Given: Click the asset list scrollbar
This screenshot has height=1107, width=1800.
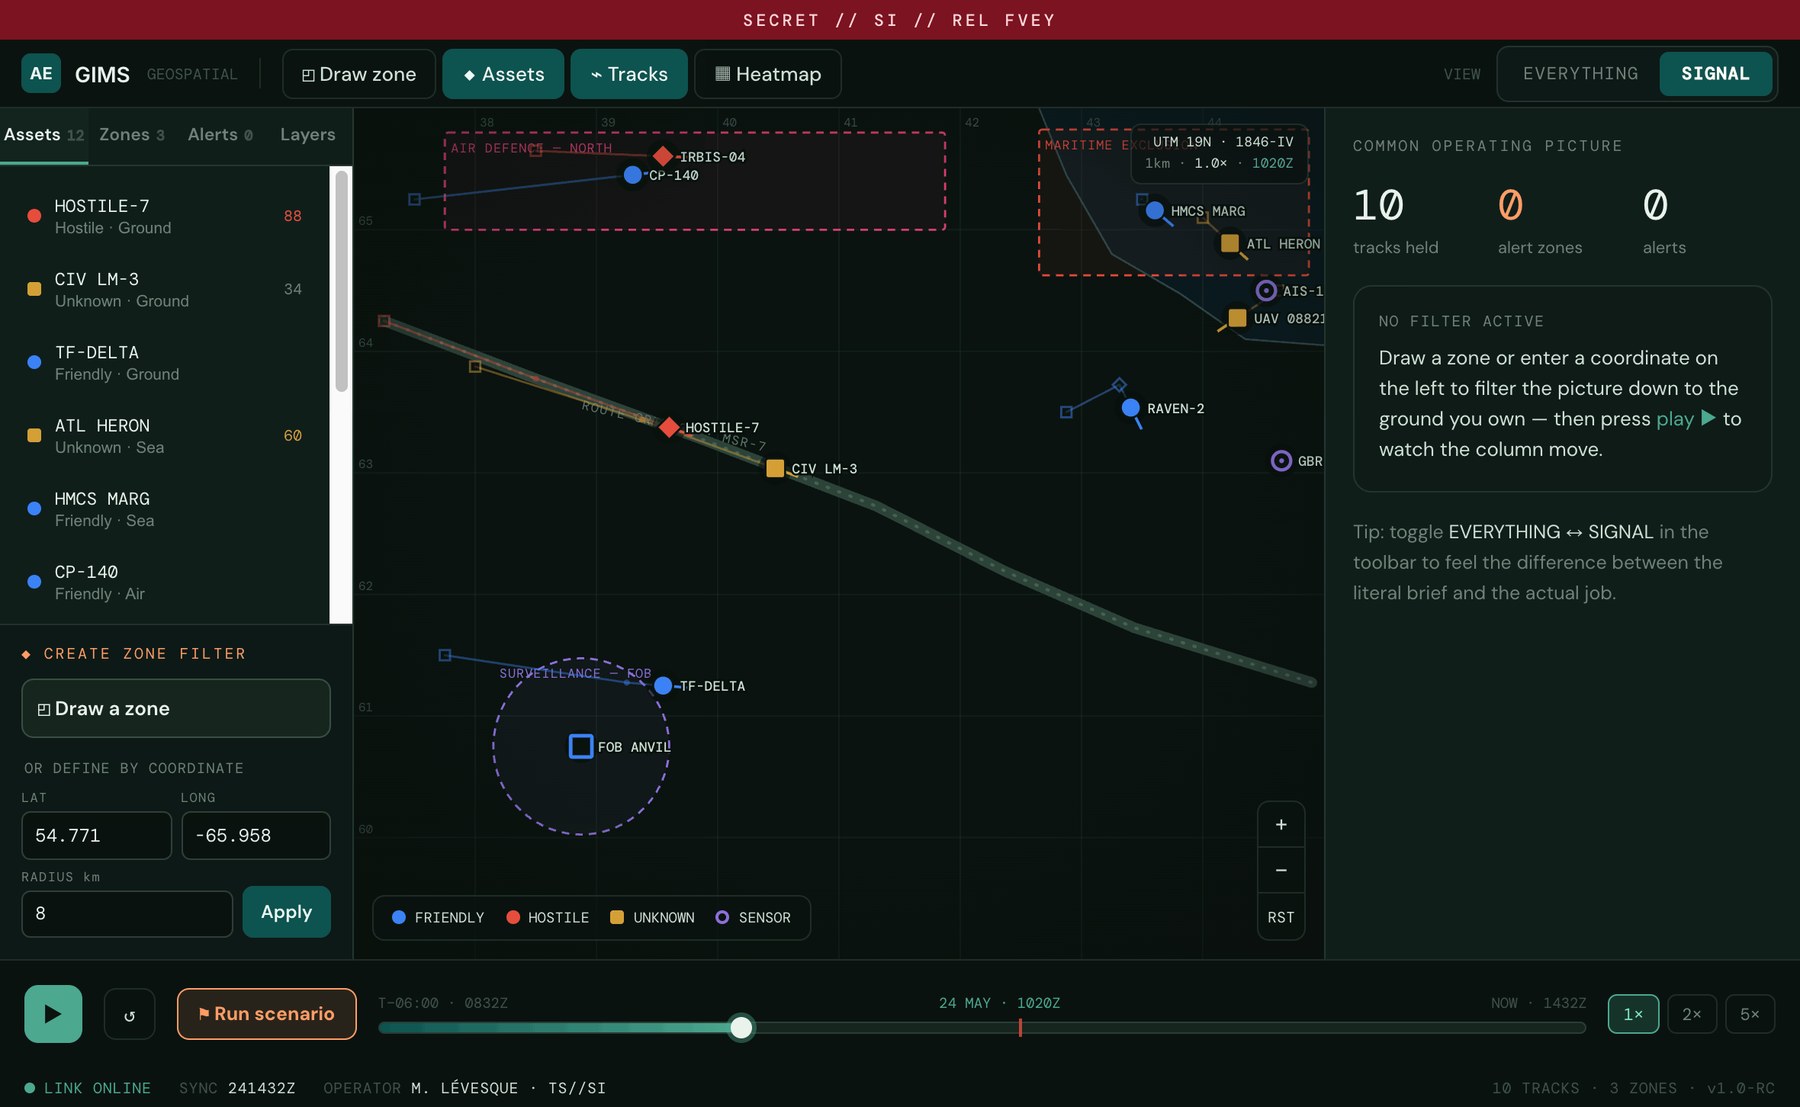Looking at the screenshot, I should pos(341,281).
